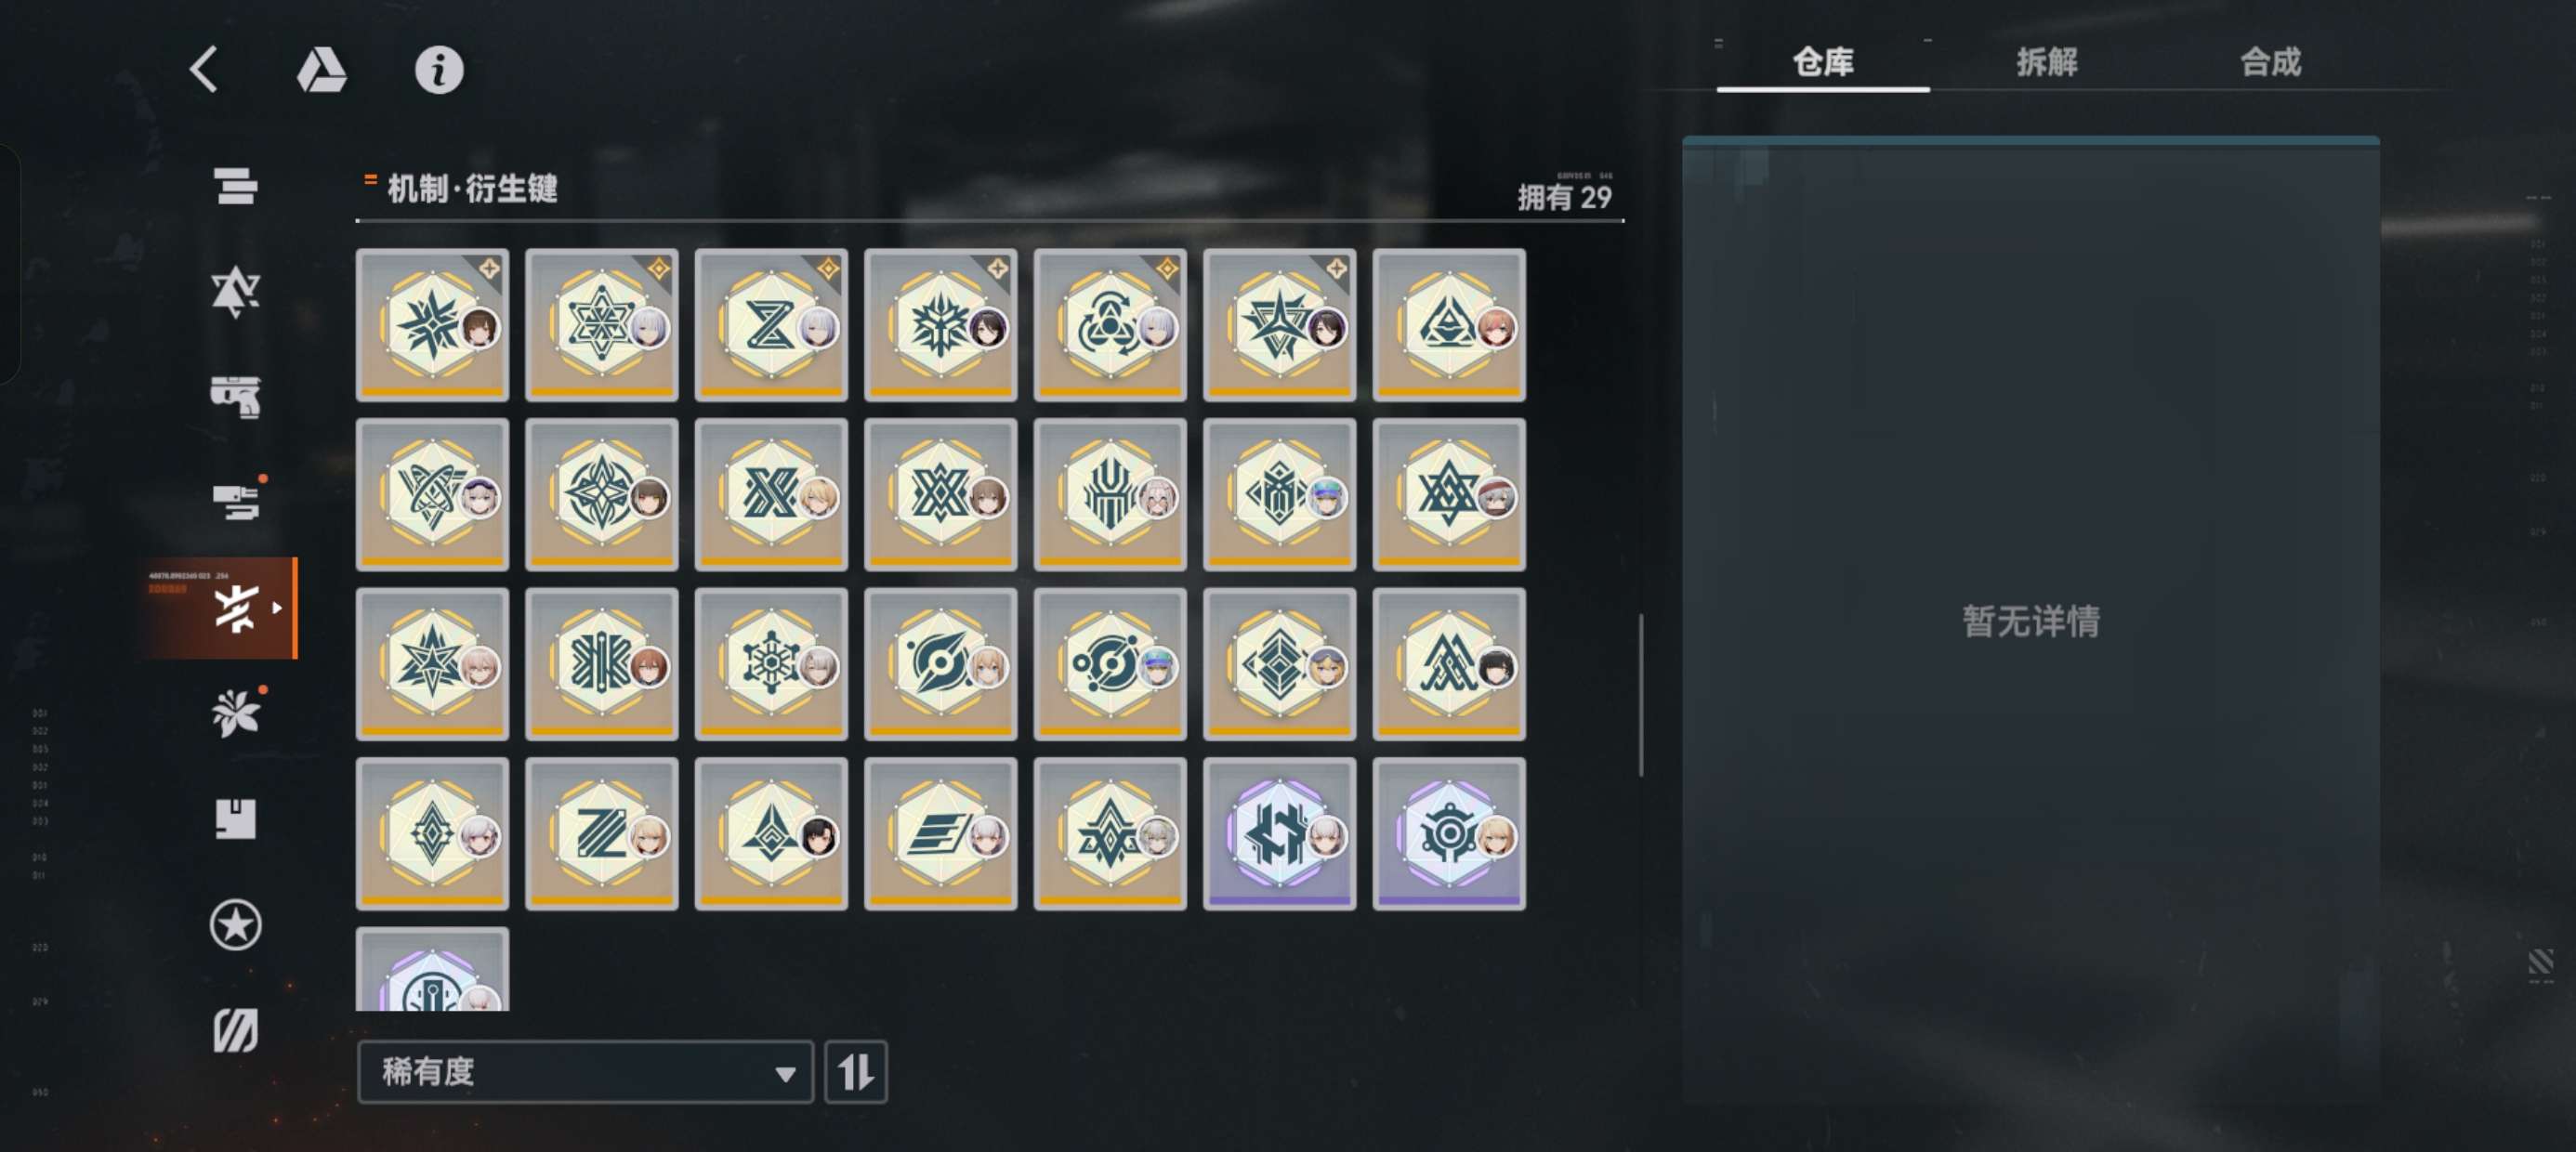
Task: Select the pistol weapon category in the sidebar
Action: click(x=236, y=396)
